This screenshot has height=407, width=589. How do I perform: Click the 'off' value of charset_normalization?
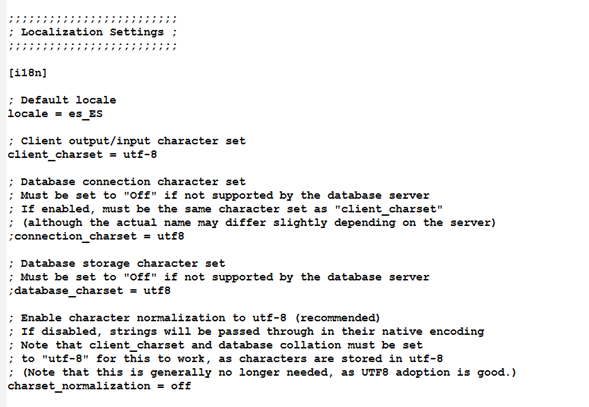(x=181, y=386)
